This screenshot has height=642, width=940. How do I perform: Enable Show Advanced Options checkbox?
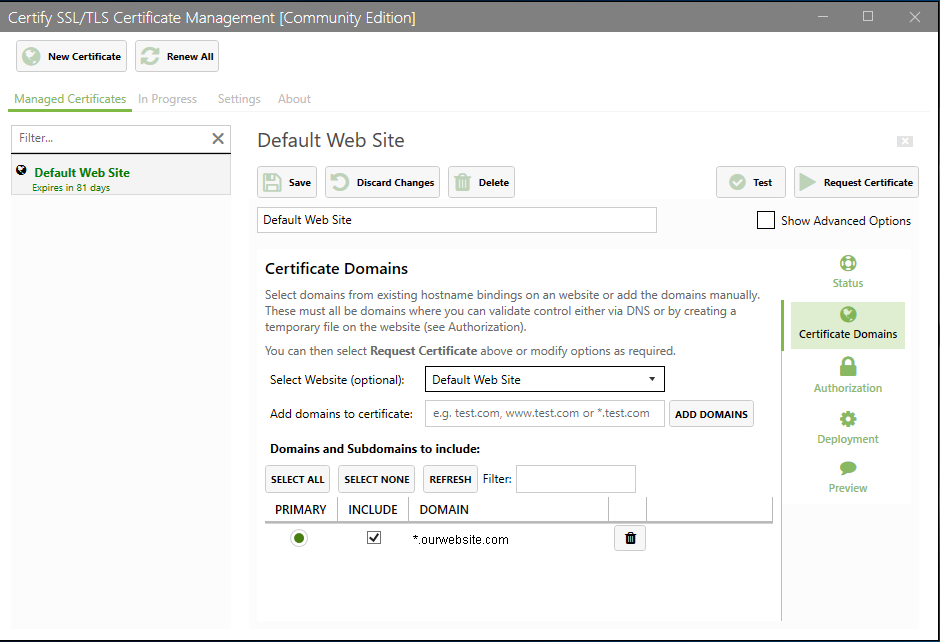766,220
